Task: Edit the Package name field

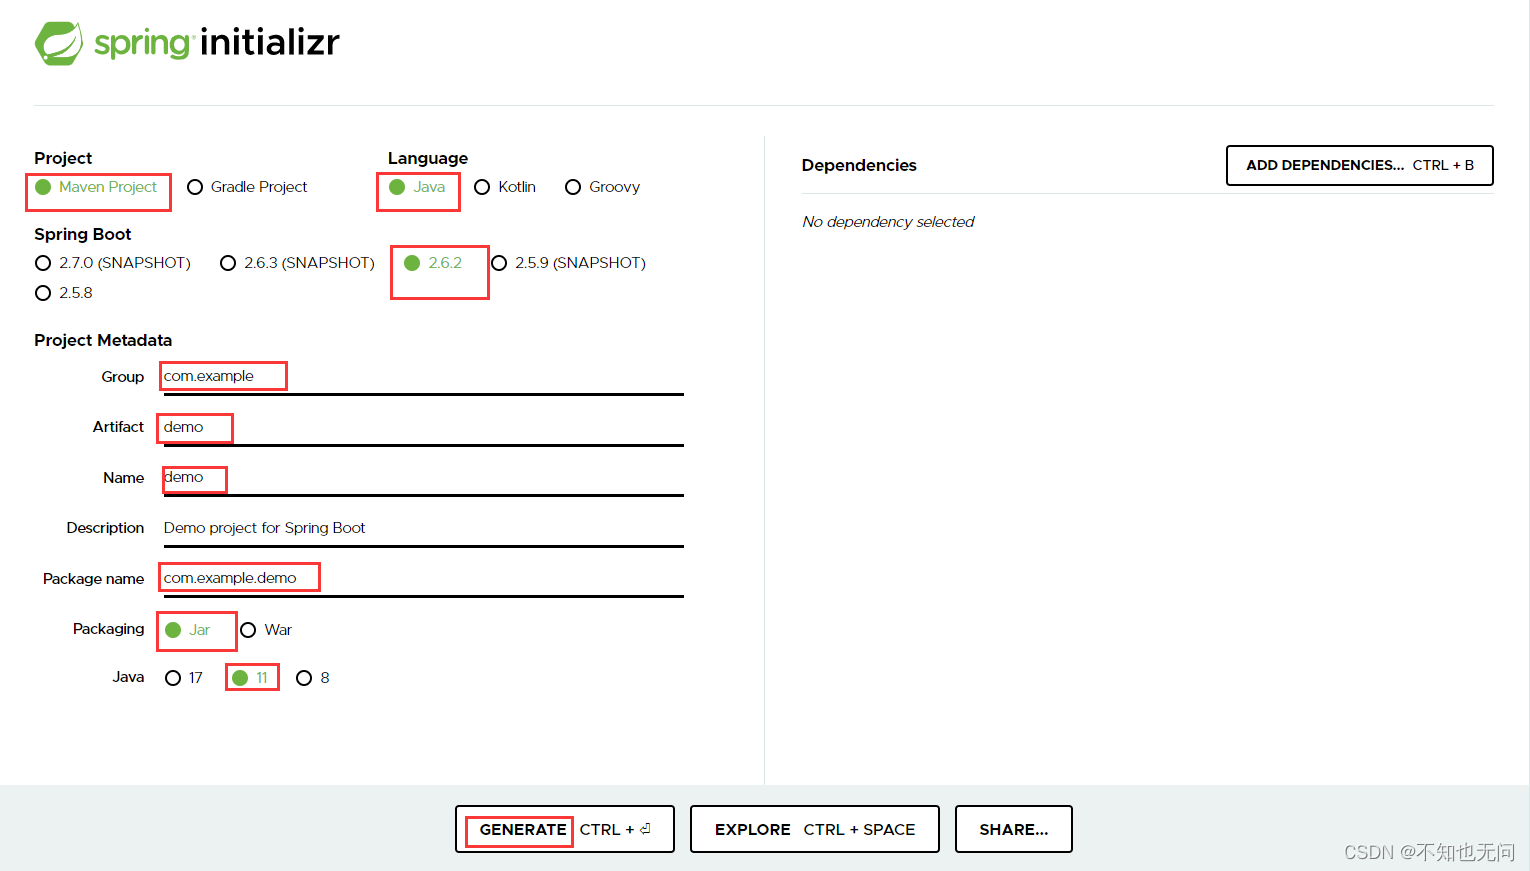Action: click(x=423, y=579)
